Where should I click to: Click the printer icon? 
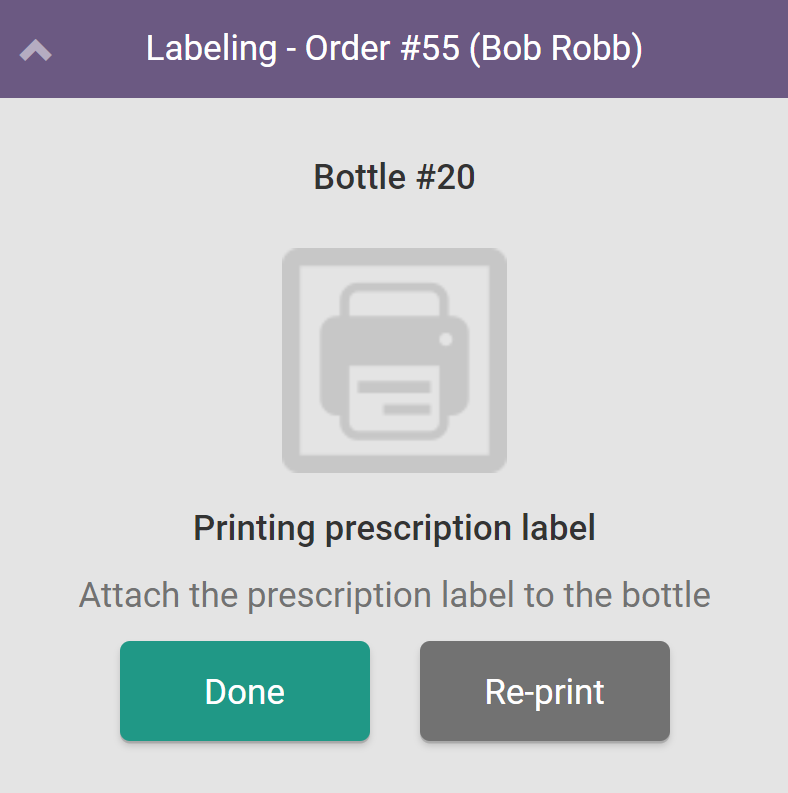tap(394, 360)
